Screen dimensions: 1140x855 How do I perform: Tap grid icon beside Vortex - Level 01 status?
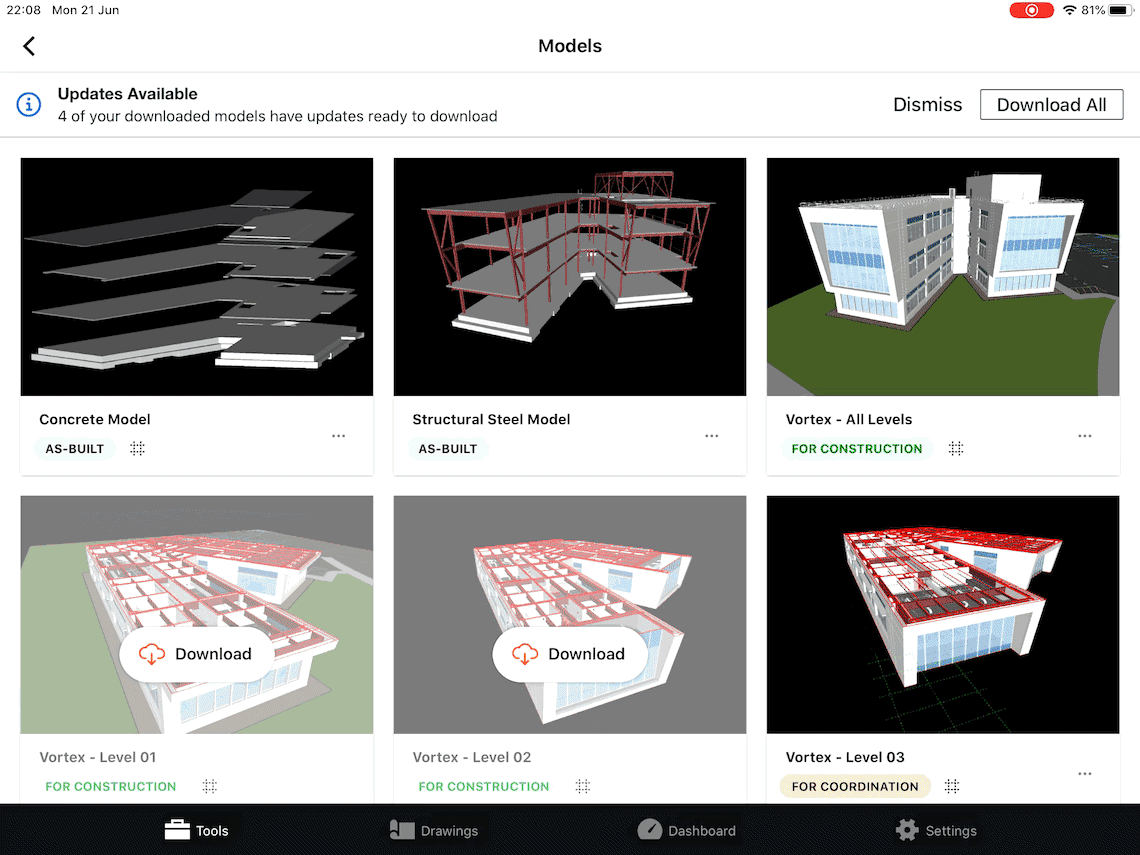210,786
